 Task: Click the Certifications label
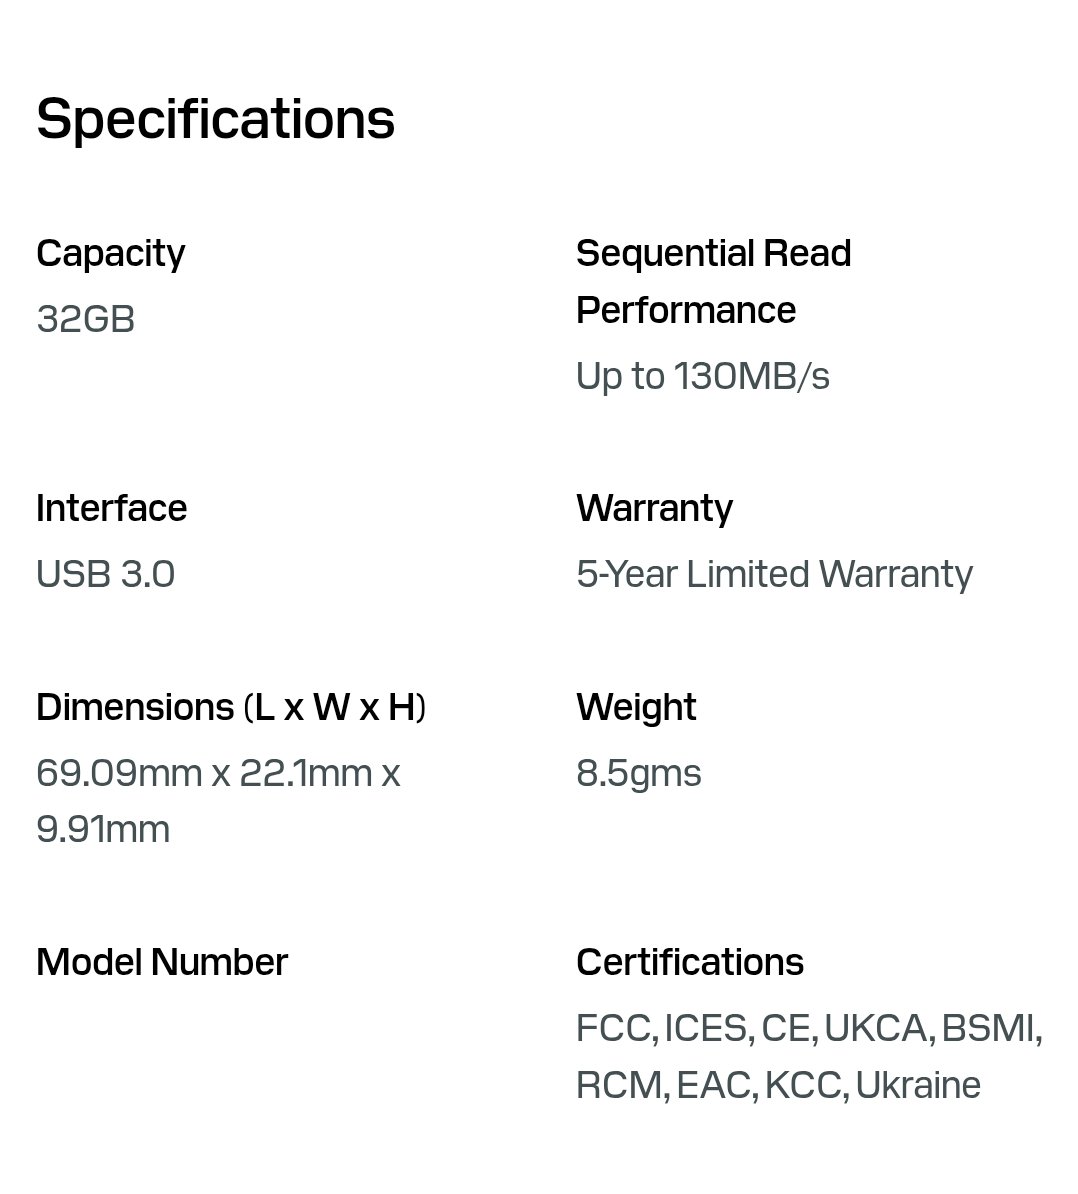tap(690, 962)
